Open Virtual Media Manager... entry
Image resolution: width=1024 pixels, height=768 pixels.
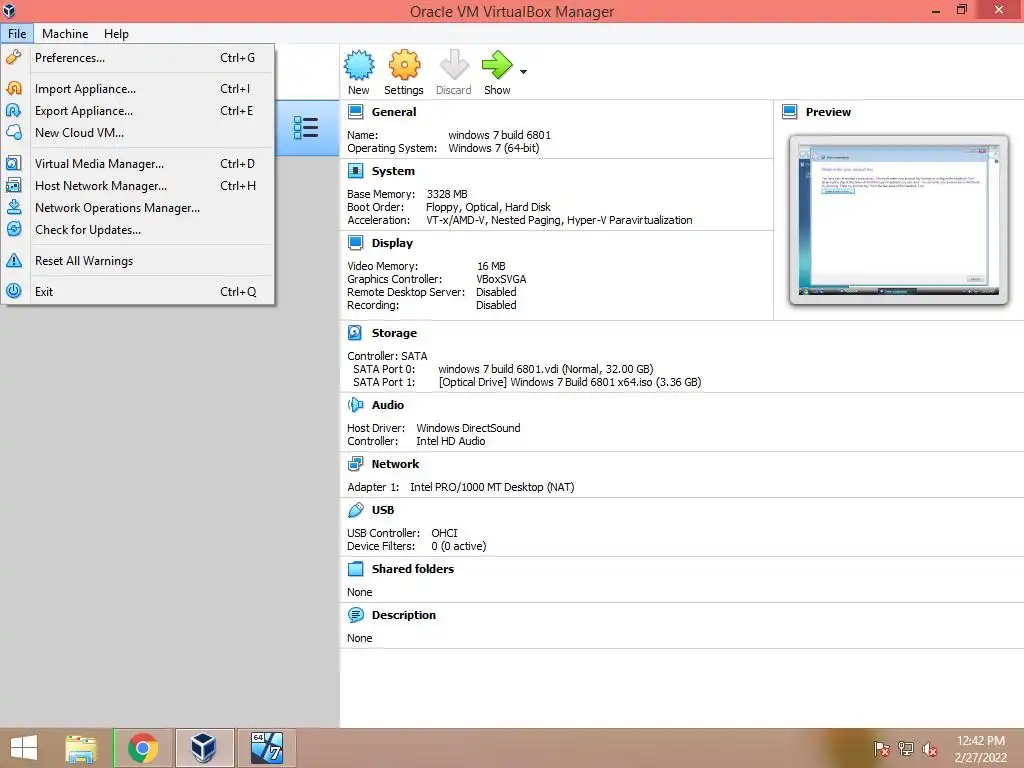click(x=138, y=163)
